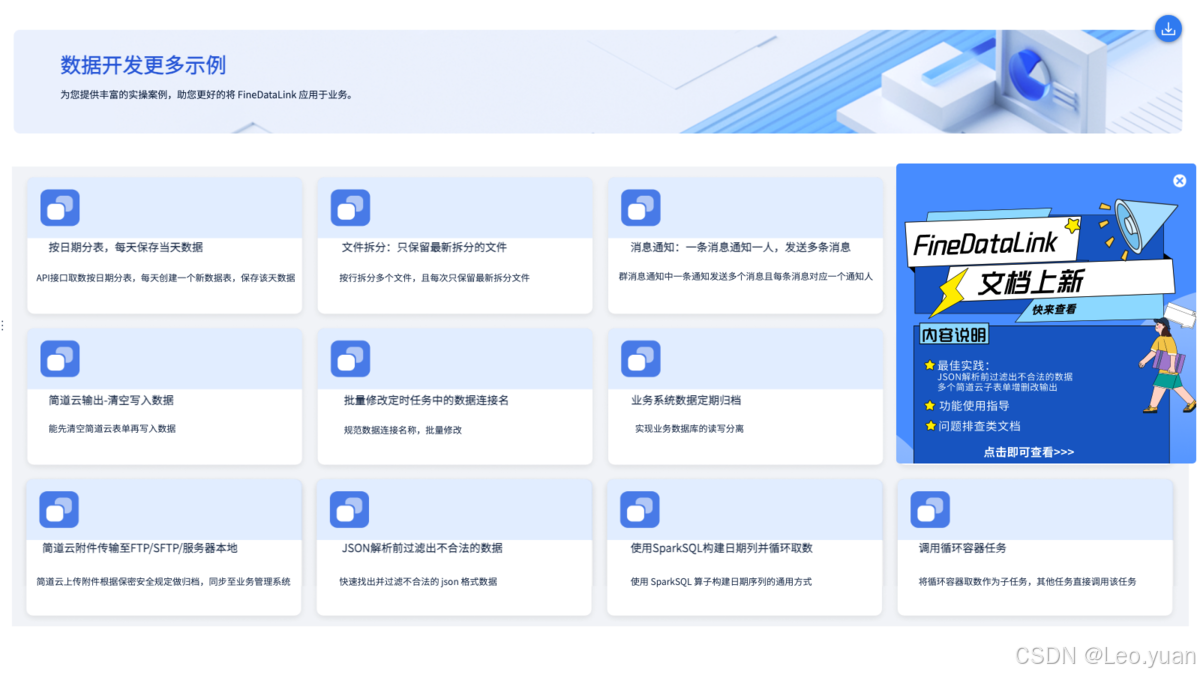Screen dimensions: 1200x675
Task: Click description 能先清空简道云表单再写入数据
Action: click(112, 428)
